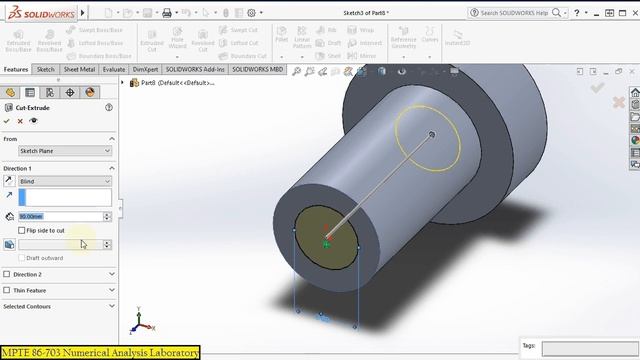This screenshot has height=360, width=640.
Task: Expand the Thin Feature section
Action: pyautogui.click(x=112, y=290)
